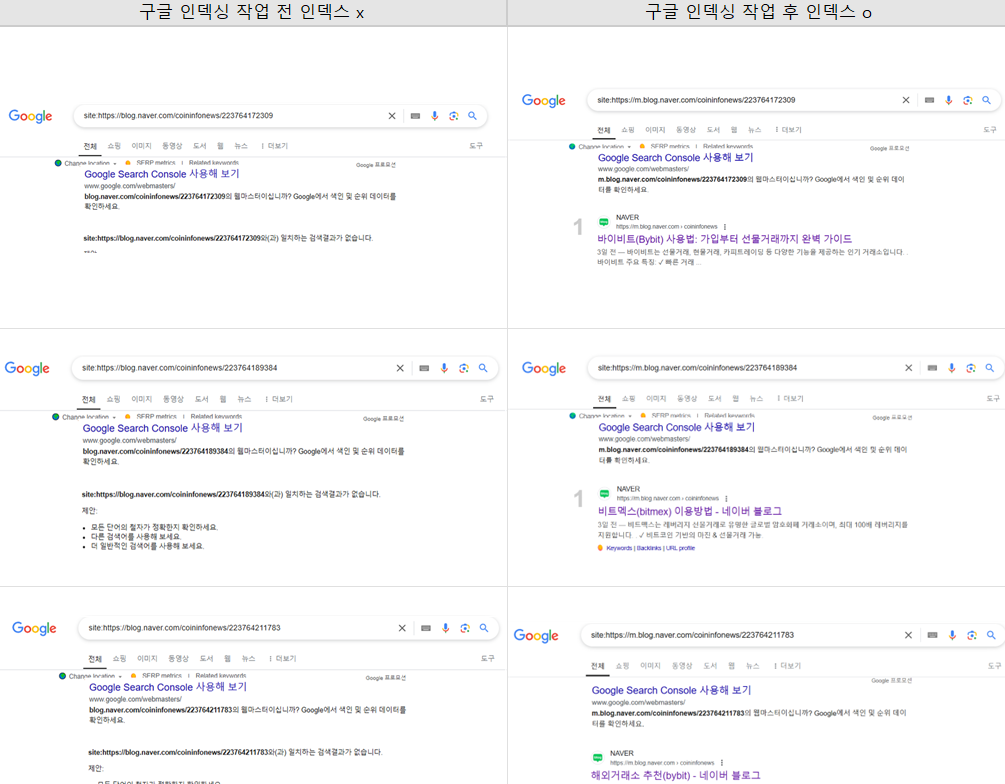1005x784 pixels.
Task: Start voice search in blog.naver.com 223764172309 panel
Action: [435, 116]
